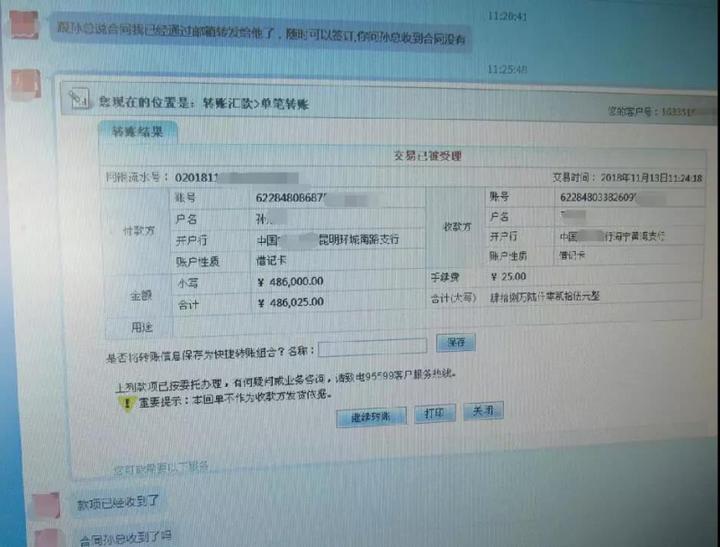
Task: Click the timestamp 11:25:48
Action: [507, 69]
